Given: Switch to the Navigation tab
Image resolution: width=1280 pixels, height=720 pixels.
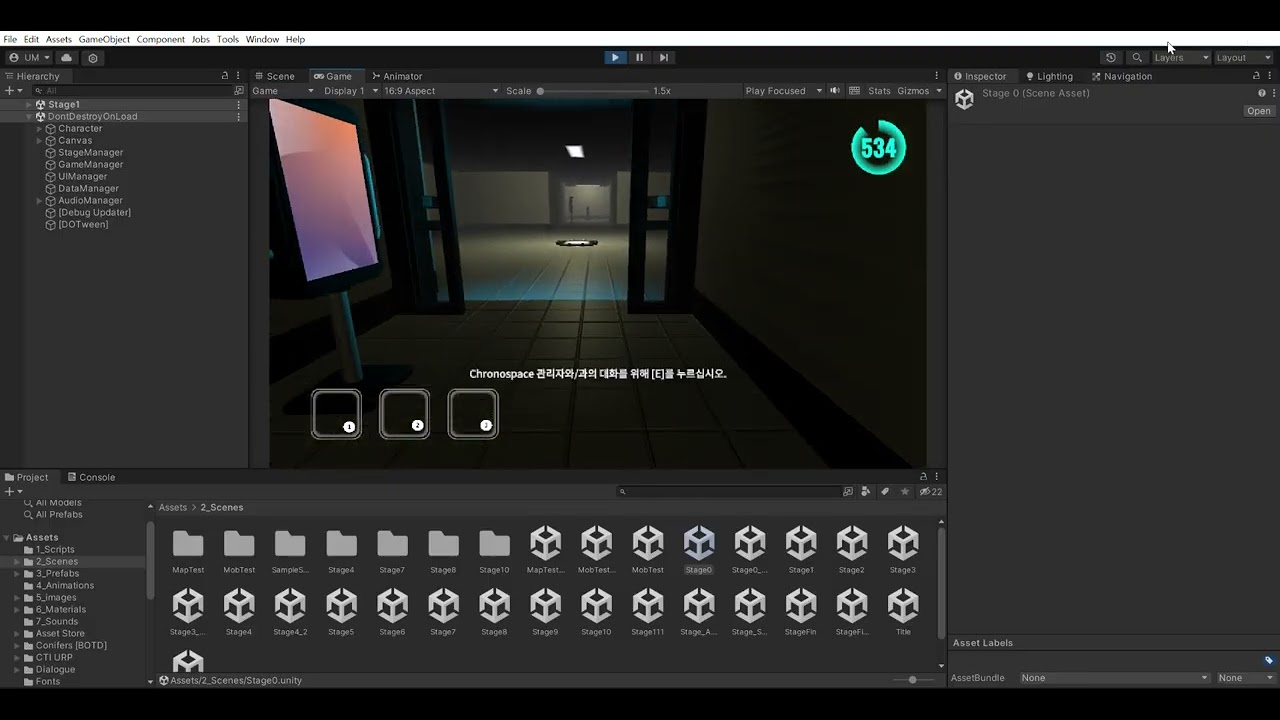Looking at the screenshot, I should pos(1122,76).
